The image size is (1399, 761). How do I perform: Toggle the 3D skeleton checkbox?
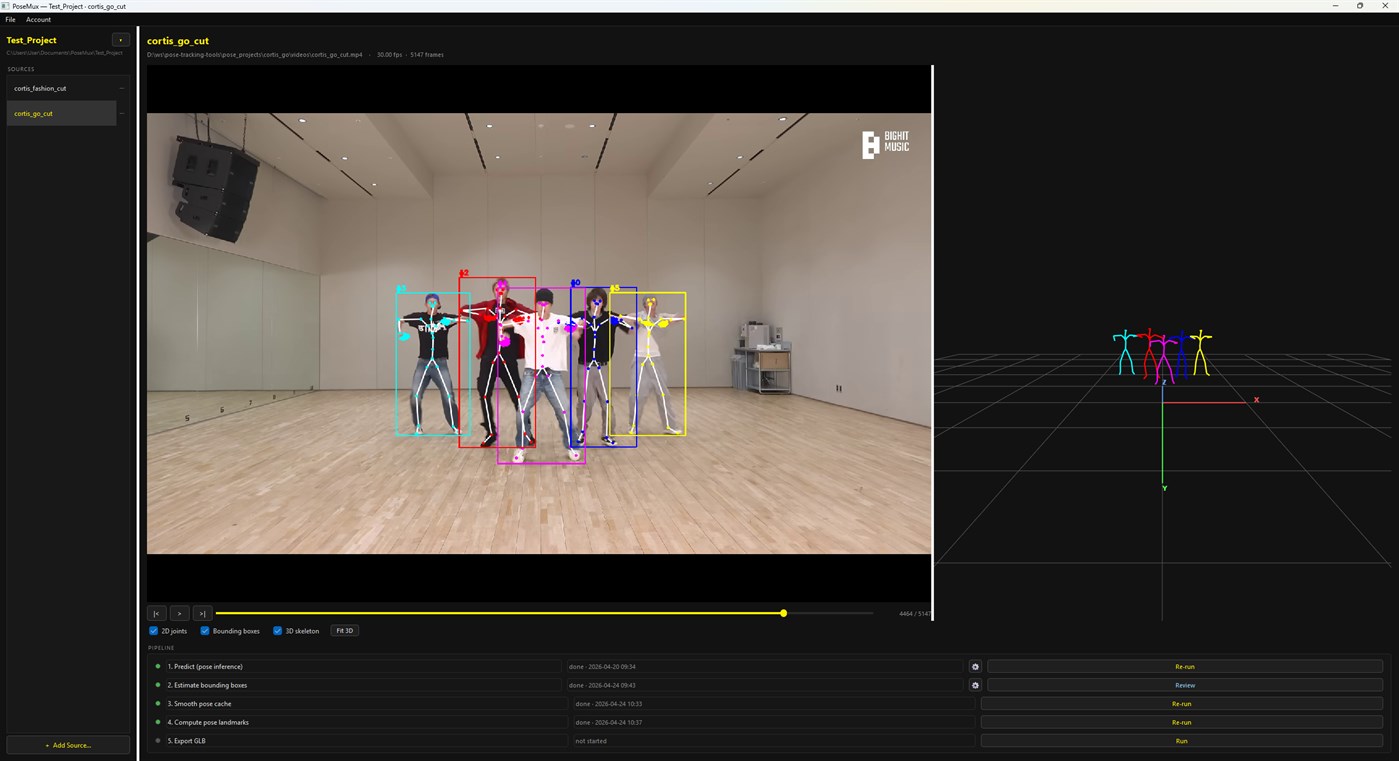278,631
